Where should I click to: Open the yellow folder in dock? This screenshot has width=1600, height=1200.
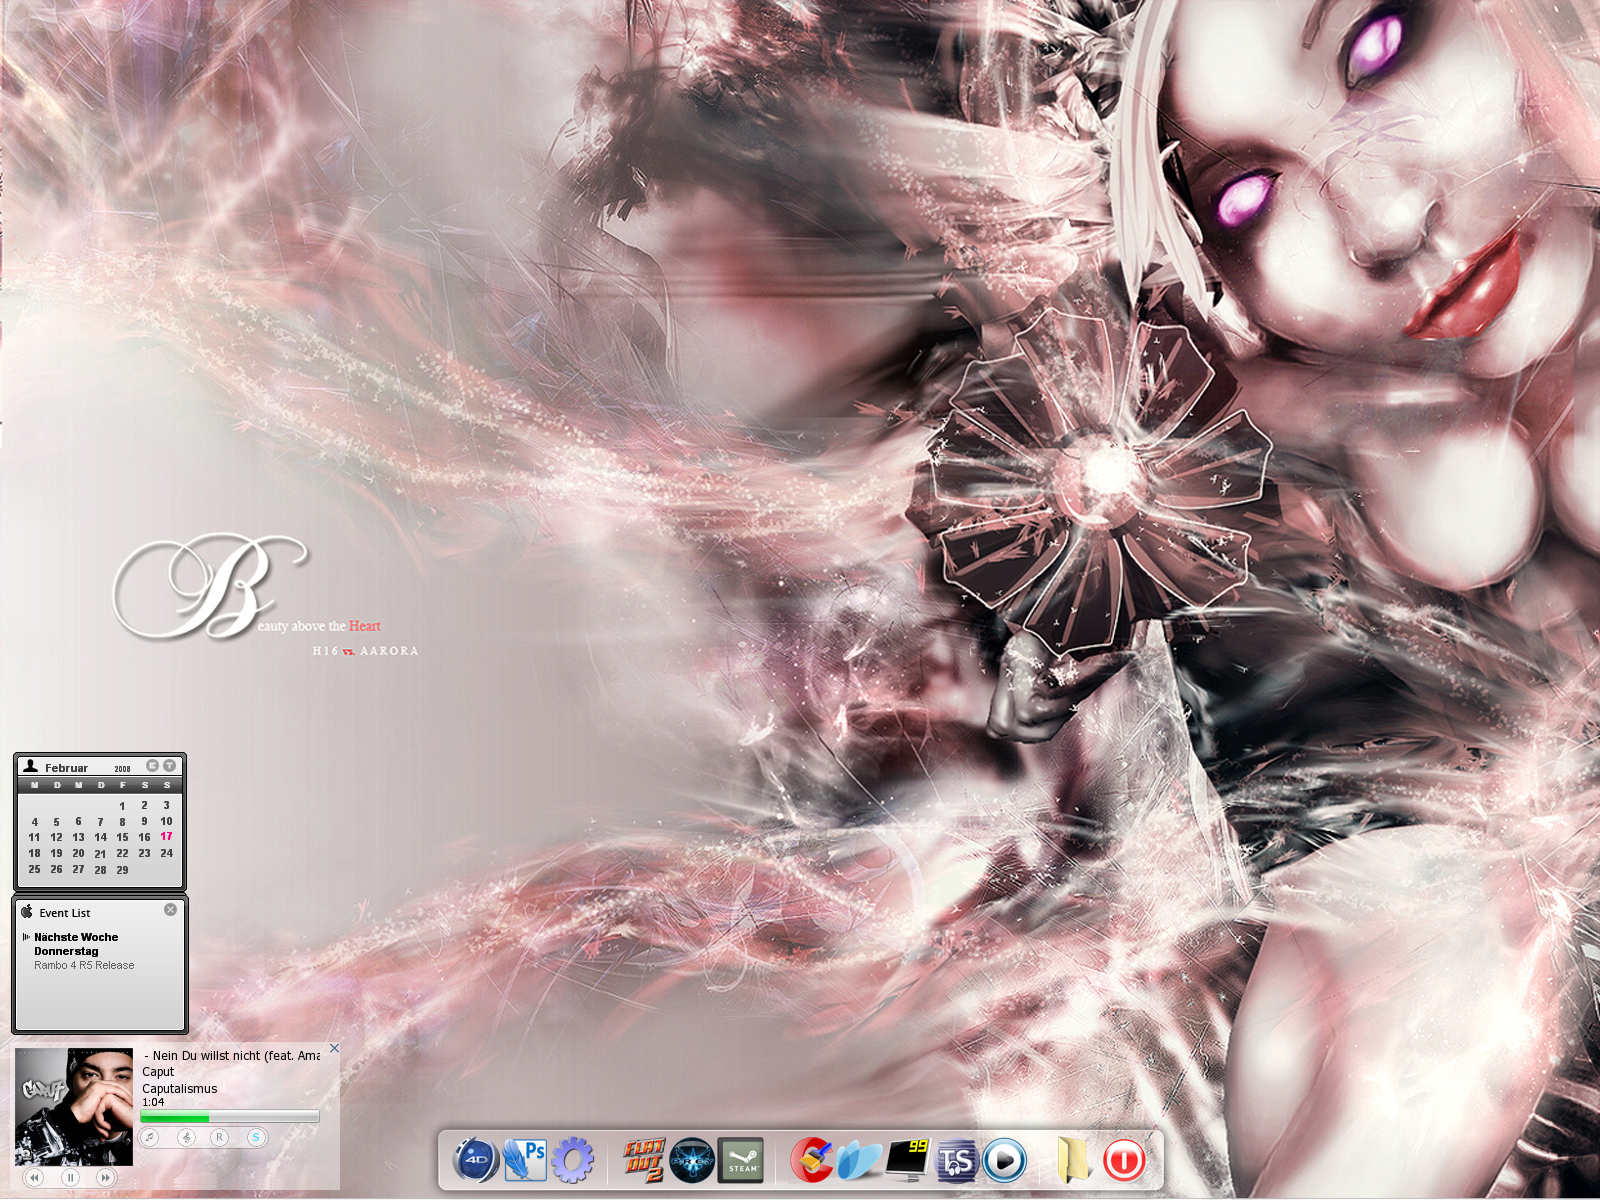pyautogui.click(x=1072, y=1160)
